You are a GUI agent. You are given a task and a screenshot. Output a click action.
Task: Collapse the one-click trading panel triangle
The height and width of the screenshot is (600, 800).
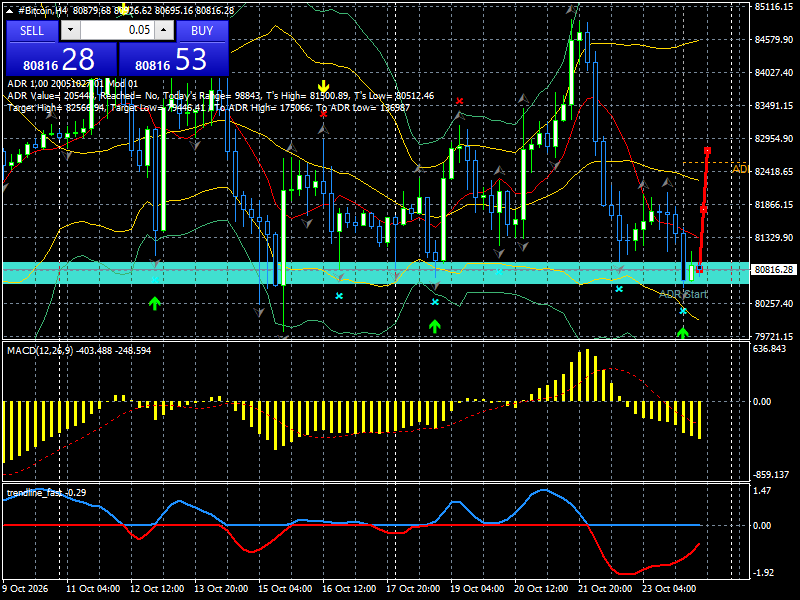[x=9, y=11]
